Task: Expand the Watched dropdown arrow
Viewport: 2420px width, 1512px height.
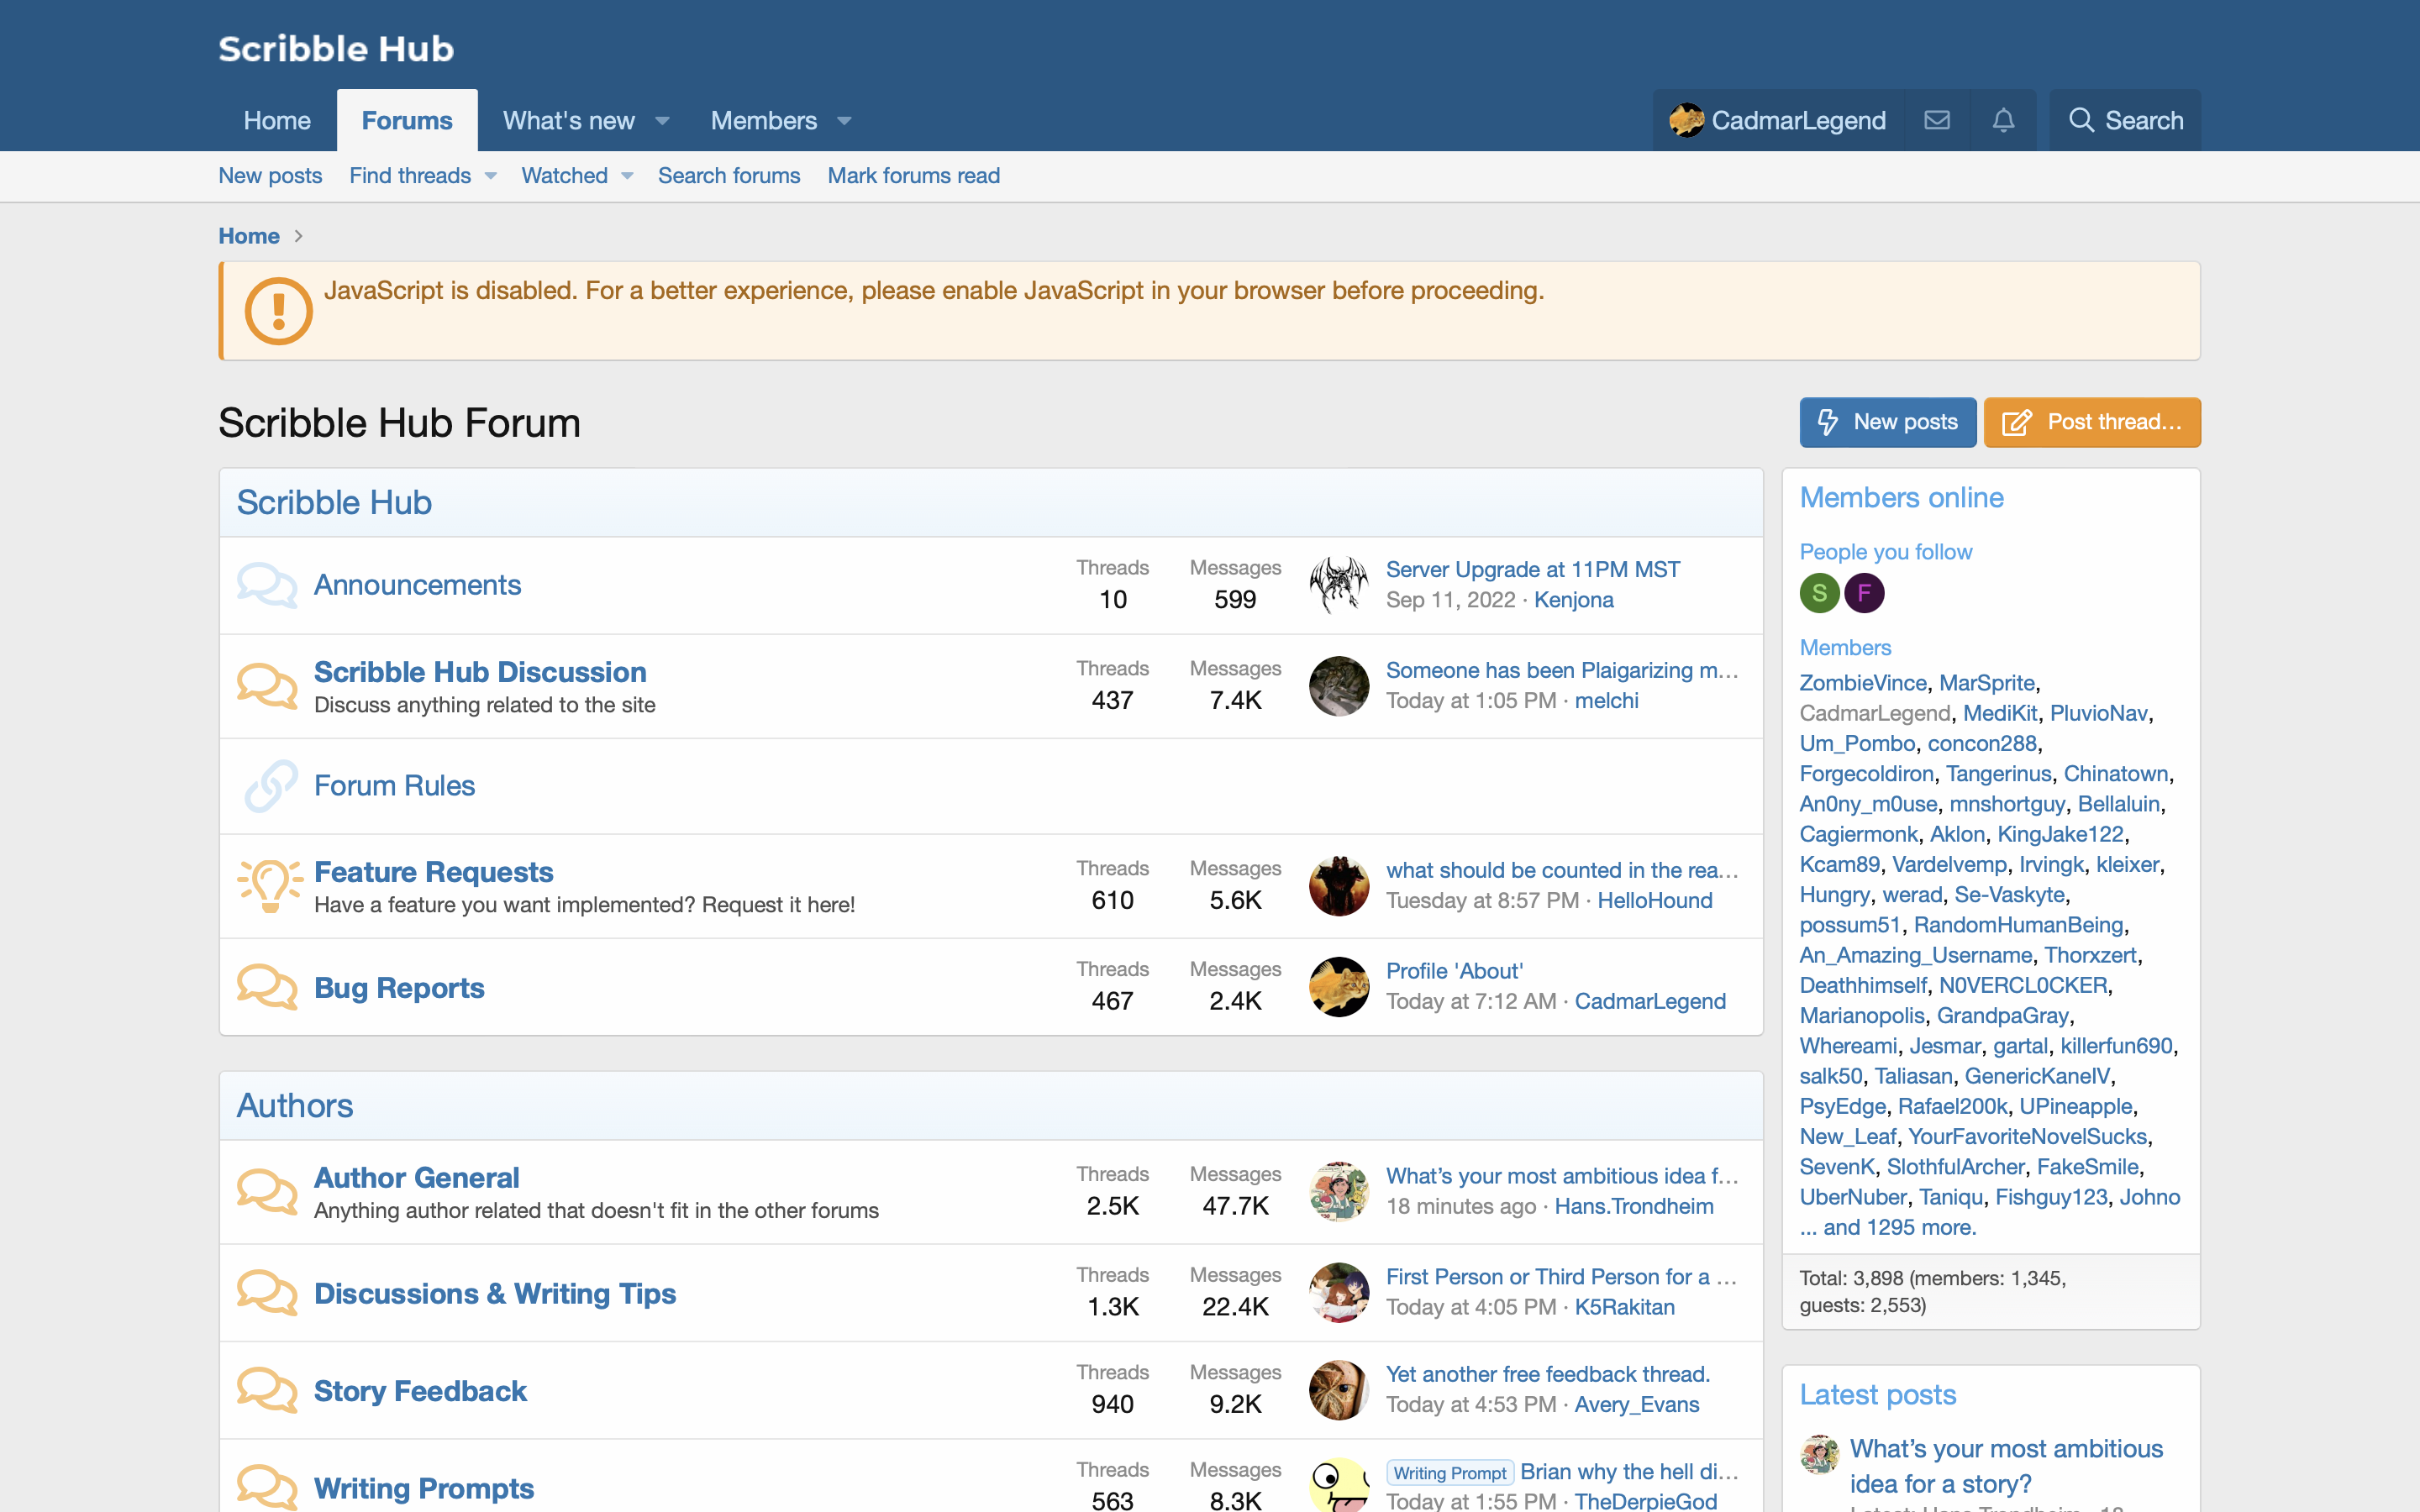Action: [627, 176]
